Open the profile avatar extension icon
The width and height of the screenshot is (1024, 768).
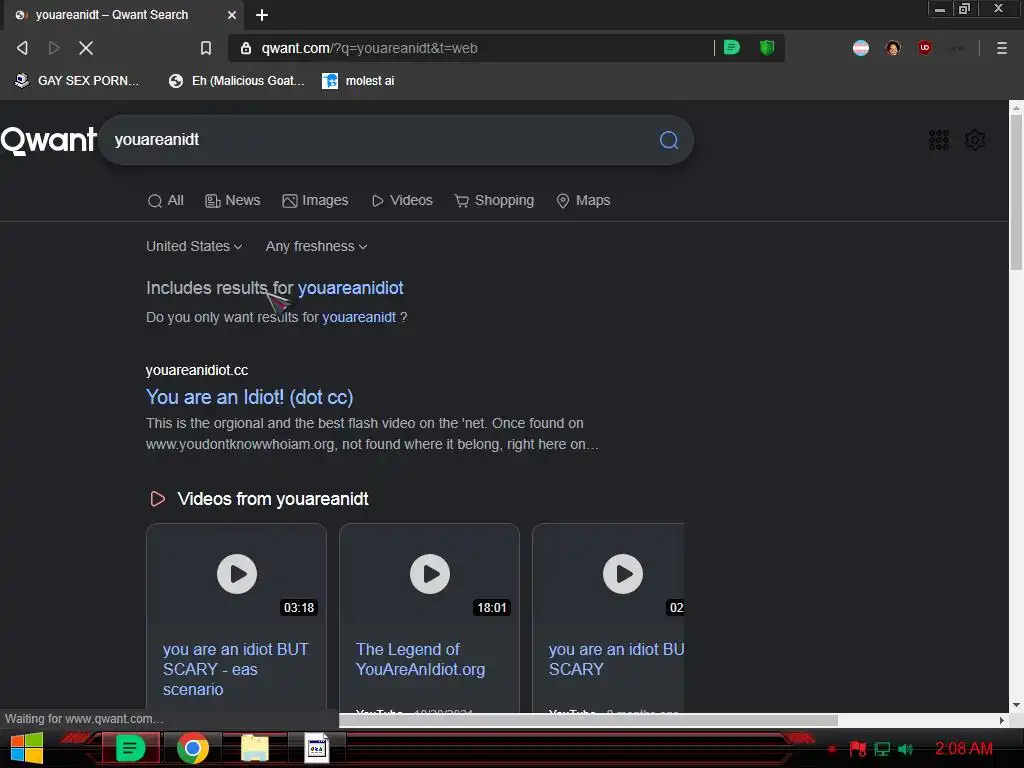[x=893, y=48]
